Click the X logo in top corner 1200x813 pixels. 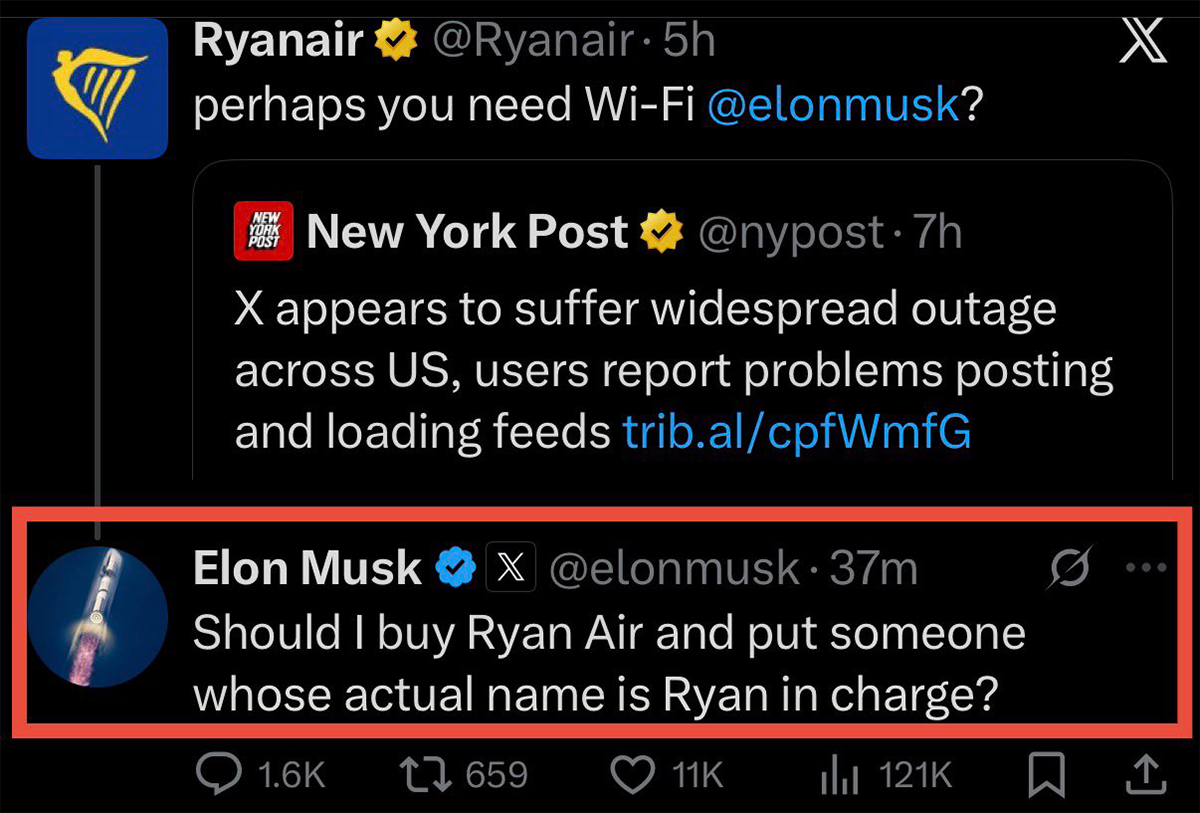[1143, 42]
